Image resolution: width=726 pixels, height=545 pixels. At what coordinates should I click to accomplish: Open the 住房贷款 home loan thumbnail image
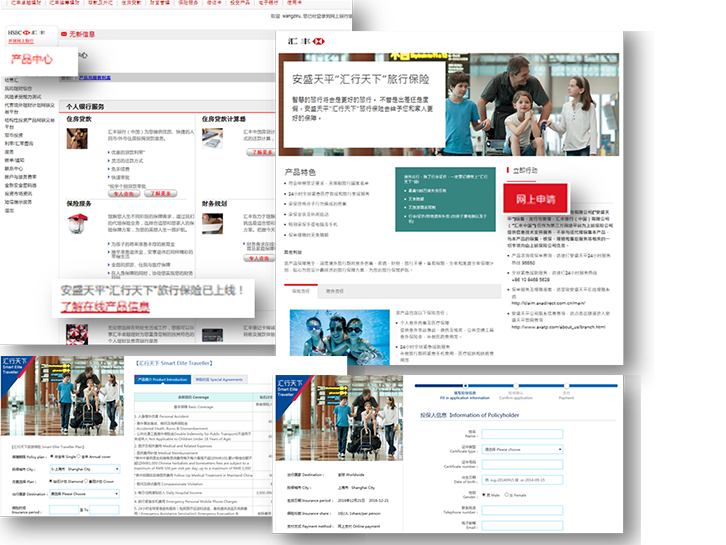click(x=77, y=139)
